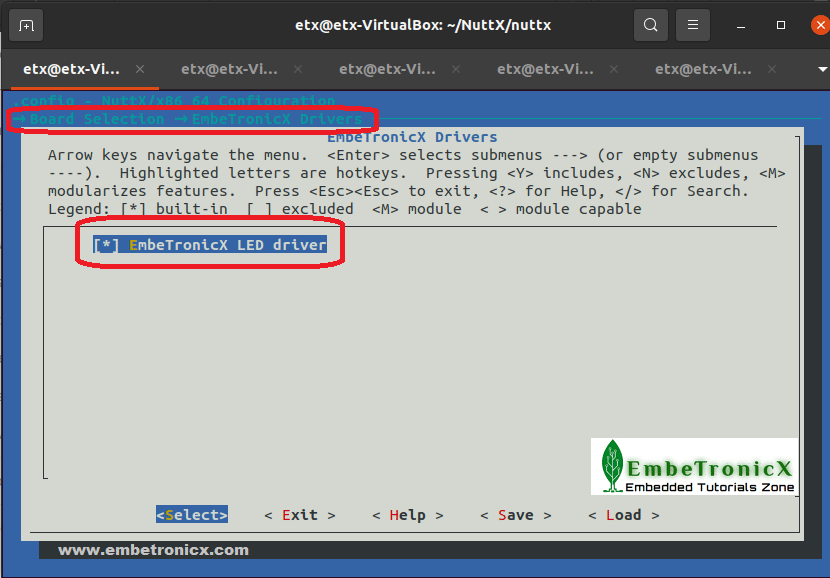Minimize the terminal window
This screenshot has height=578, width=830.
(x=741, y=25)
